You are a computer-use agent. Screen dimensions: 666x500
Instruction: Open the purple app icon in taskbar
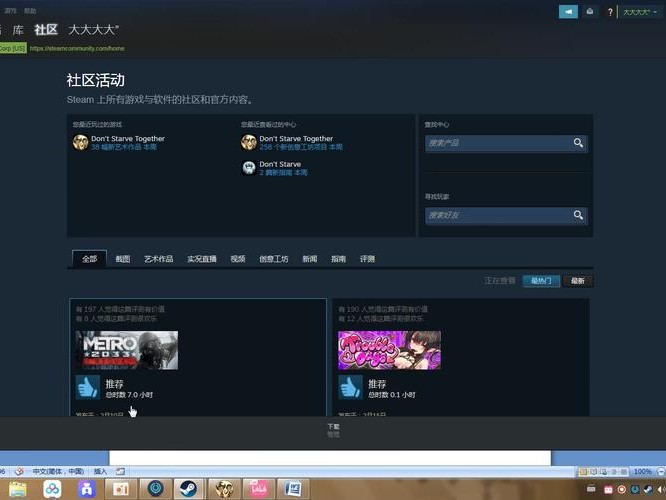(x=87, y=489)
